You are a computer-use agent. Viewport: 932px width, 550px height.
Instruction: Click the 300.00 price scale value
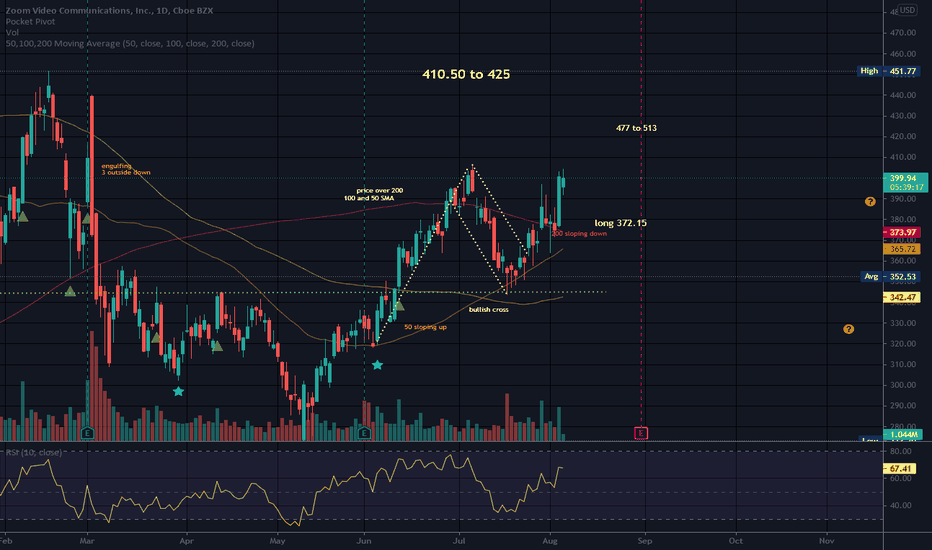pyautogui.click(x=903, y=385)
